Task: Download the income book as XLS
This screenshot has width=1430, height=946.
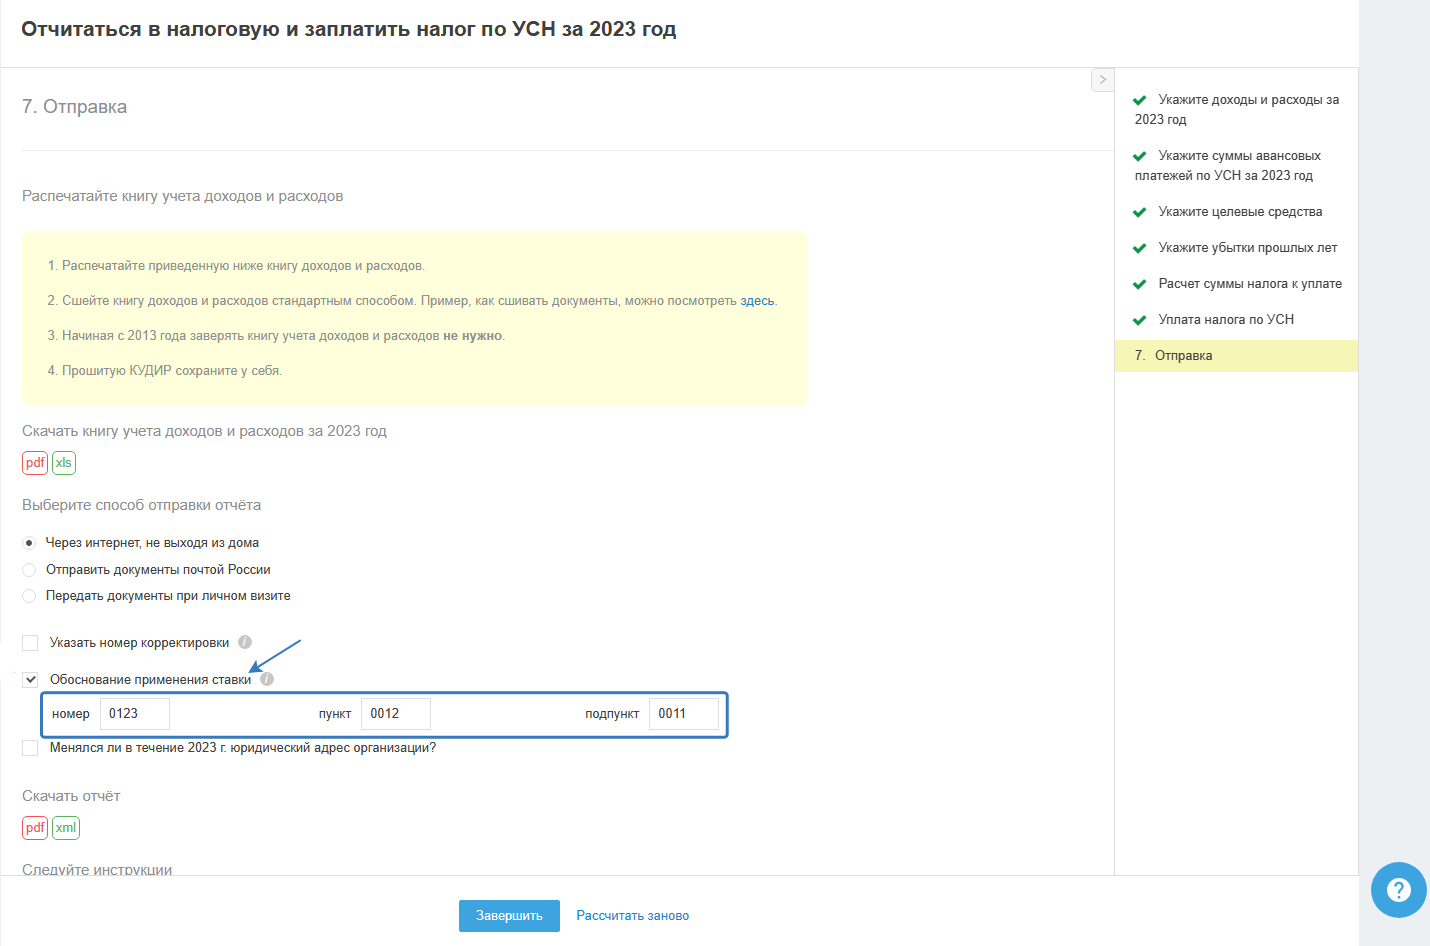Action: [64, 463]
